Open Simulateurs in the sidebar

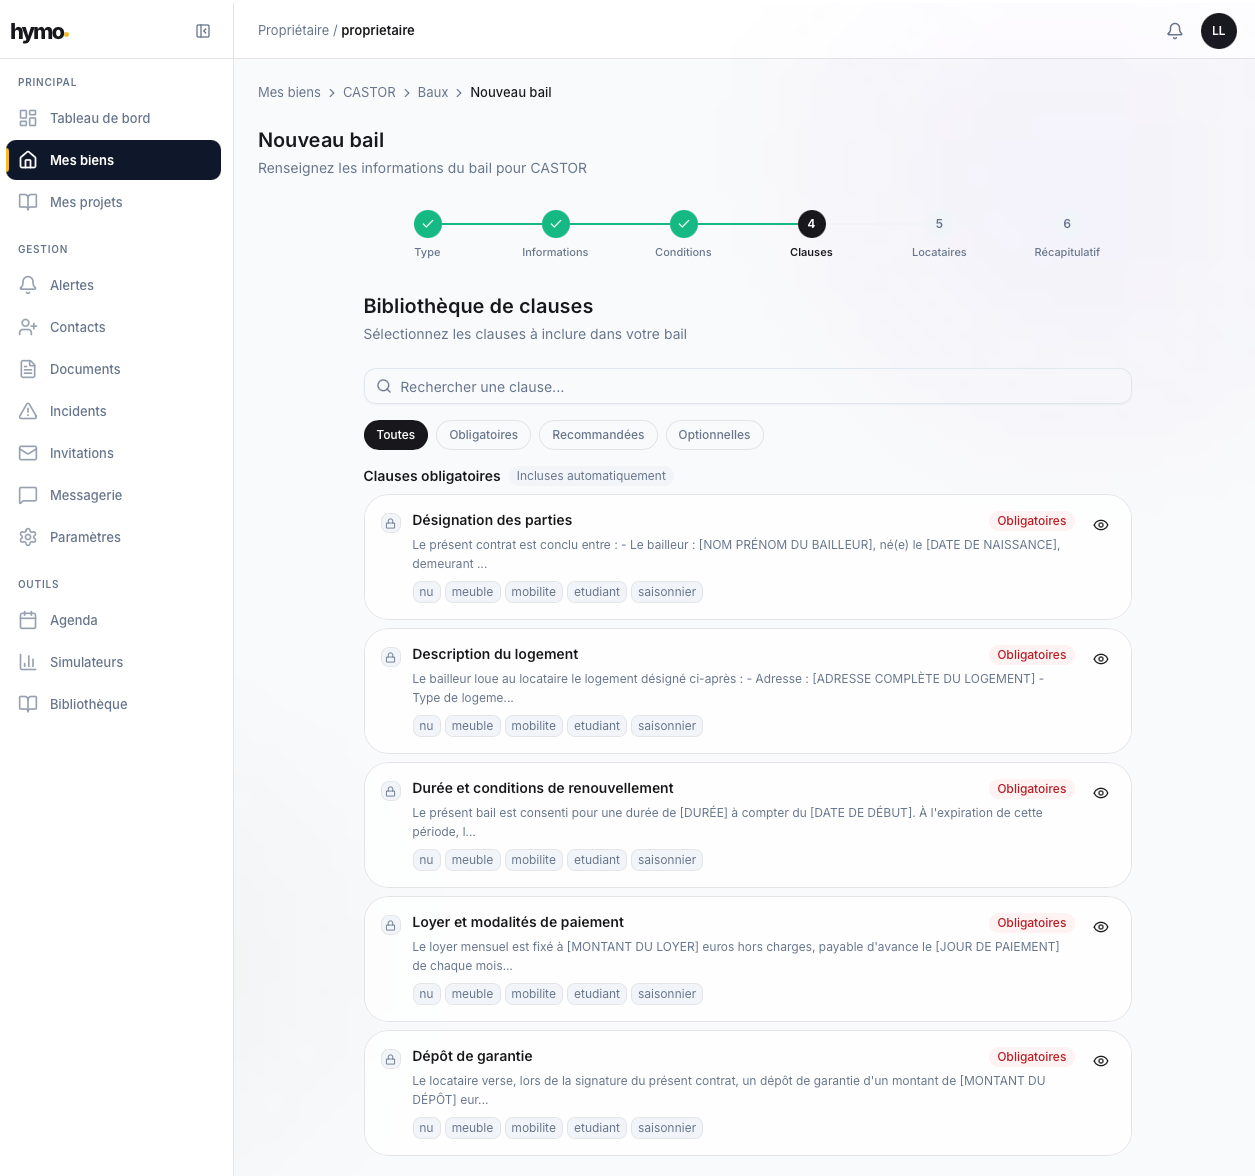(86, 662)
